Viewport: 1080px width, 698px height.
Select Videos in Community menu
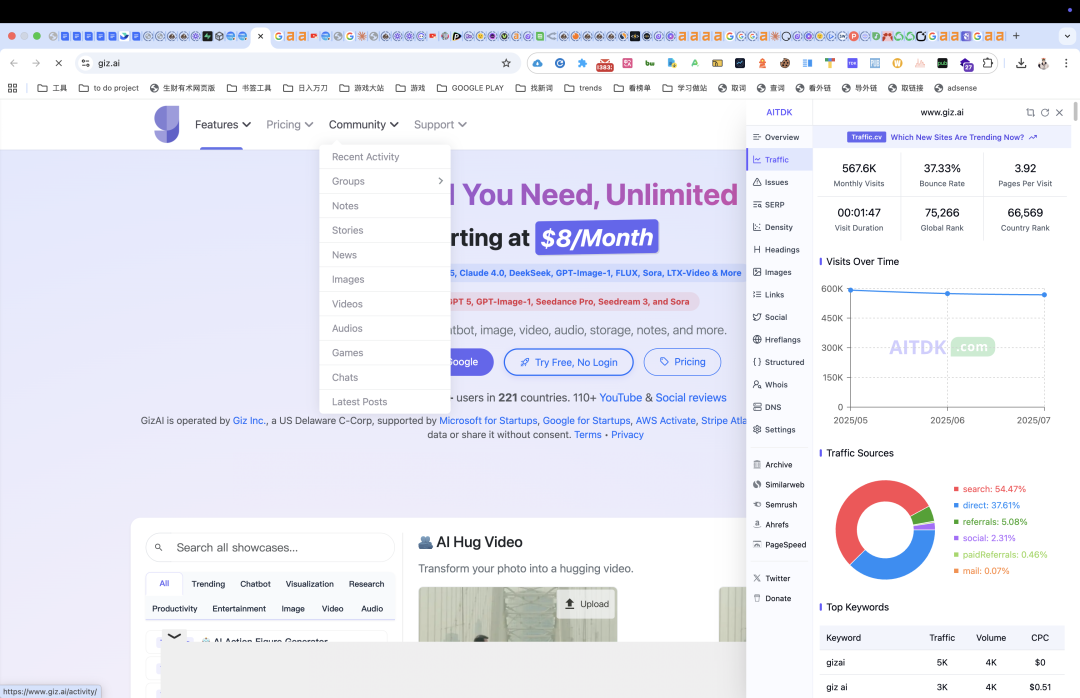pos(385,304)
